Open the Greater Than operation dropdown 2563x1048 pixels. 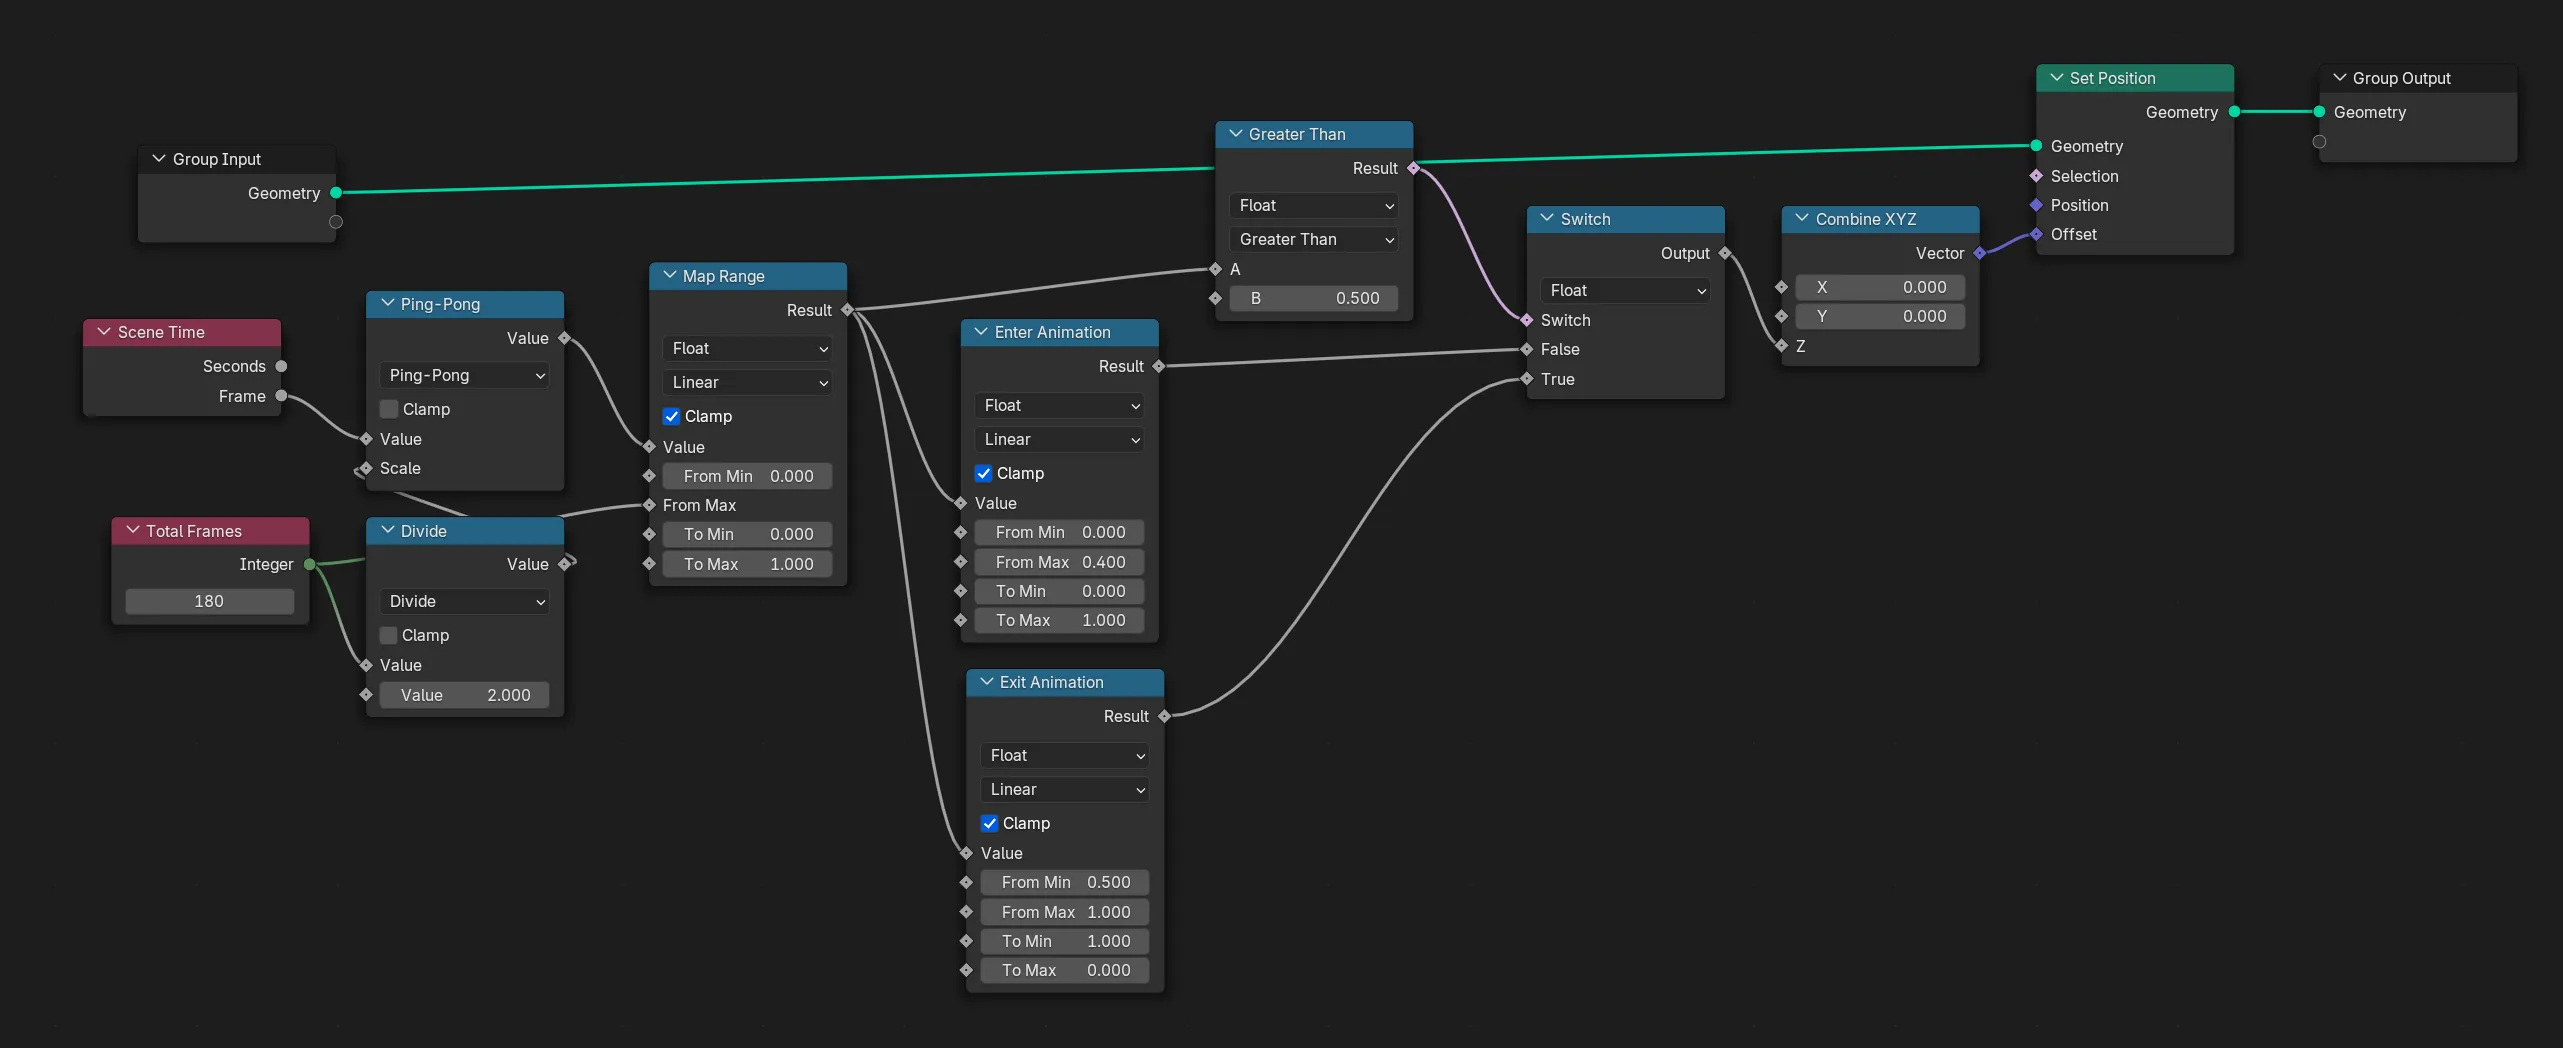click(1313, 239)
